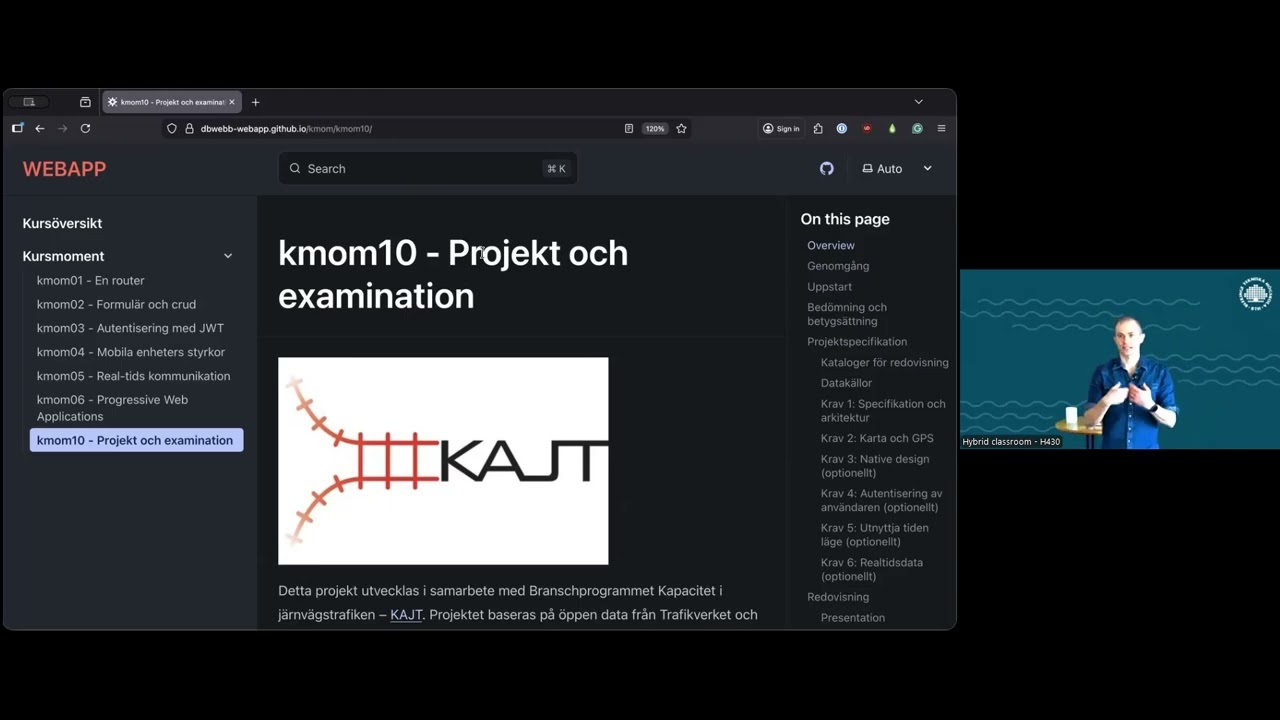Jump to Redovisning section
Screen dimensions: 1280x720
click(x=838, y=597)
